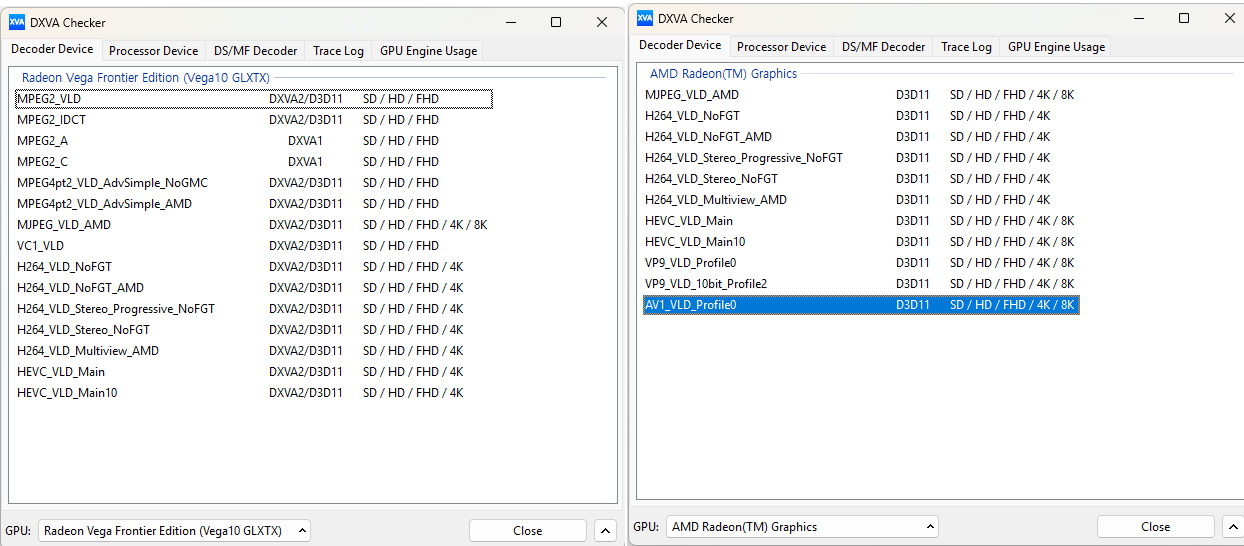
Task: Select H264_VLD_NoFGT row in right window
Action: coord(861,116)
